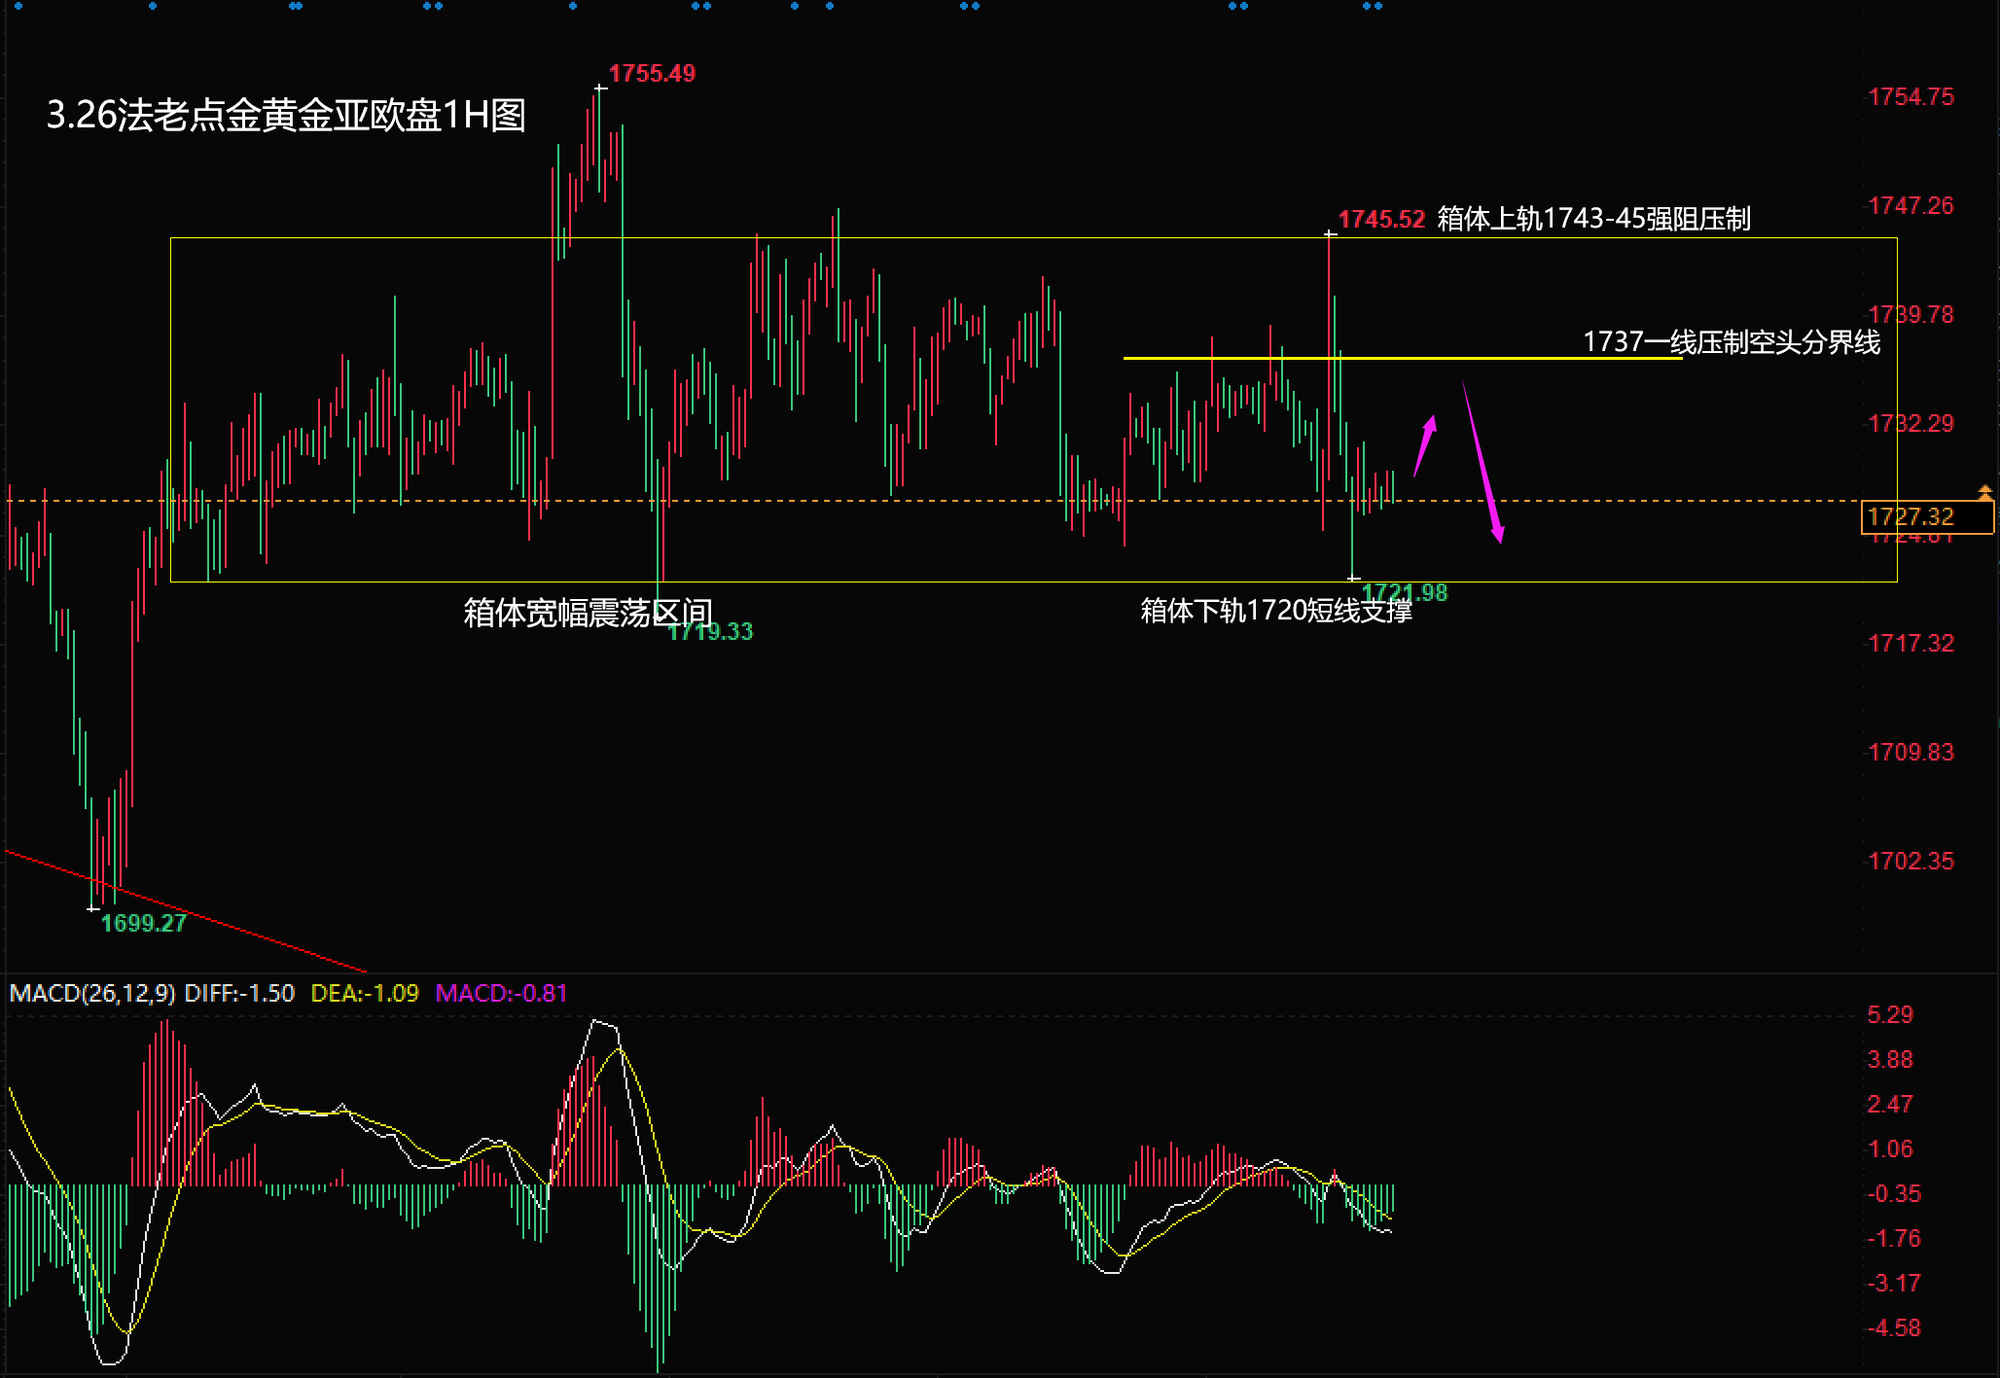
Task: Select the 1737一线压制空头分界线 annotation text
Action: 1730,342
